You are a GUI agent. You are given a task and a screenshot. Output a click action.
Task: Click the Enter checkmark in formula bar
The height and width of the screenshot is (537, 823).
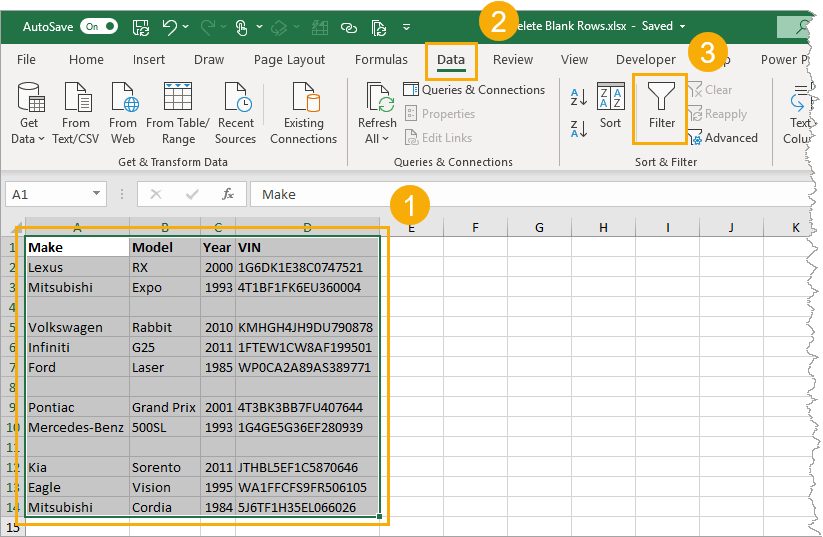(192, 194)
